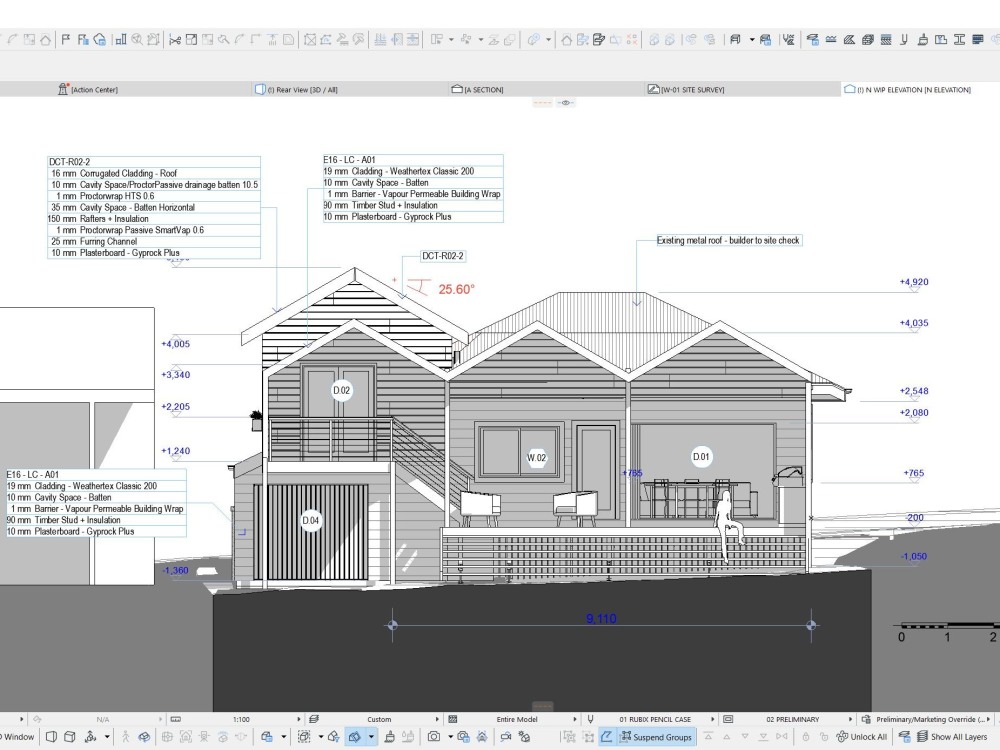Image resolution: width=1000 pixels, height=750 pixels.
Task: Toggle the Trace Reference icon beside Suspend Groups
Action: [606, 738]
